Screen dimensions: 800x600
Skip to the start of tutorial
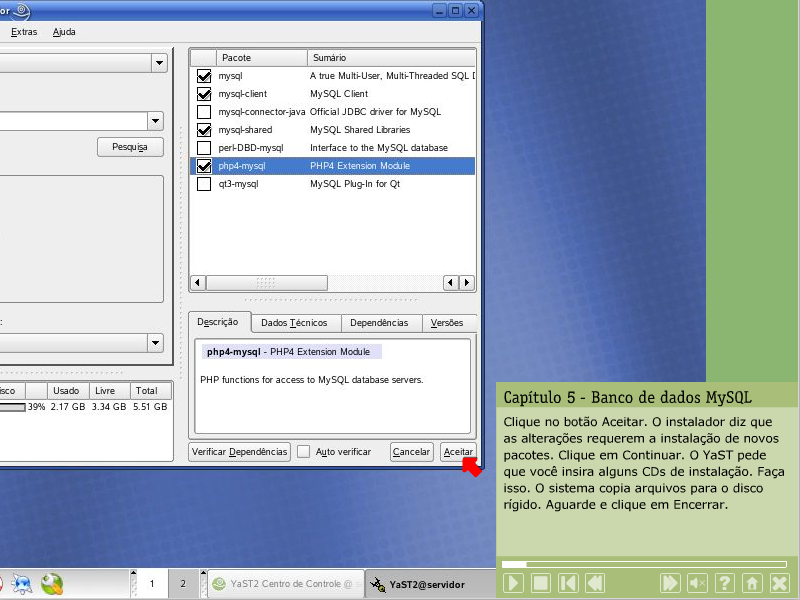[568, 583]
